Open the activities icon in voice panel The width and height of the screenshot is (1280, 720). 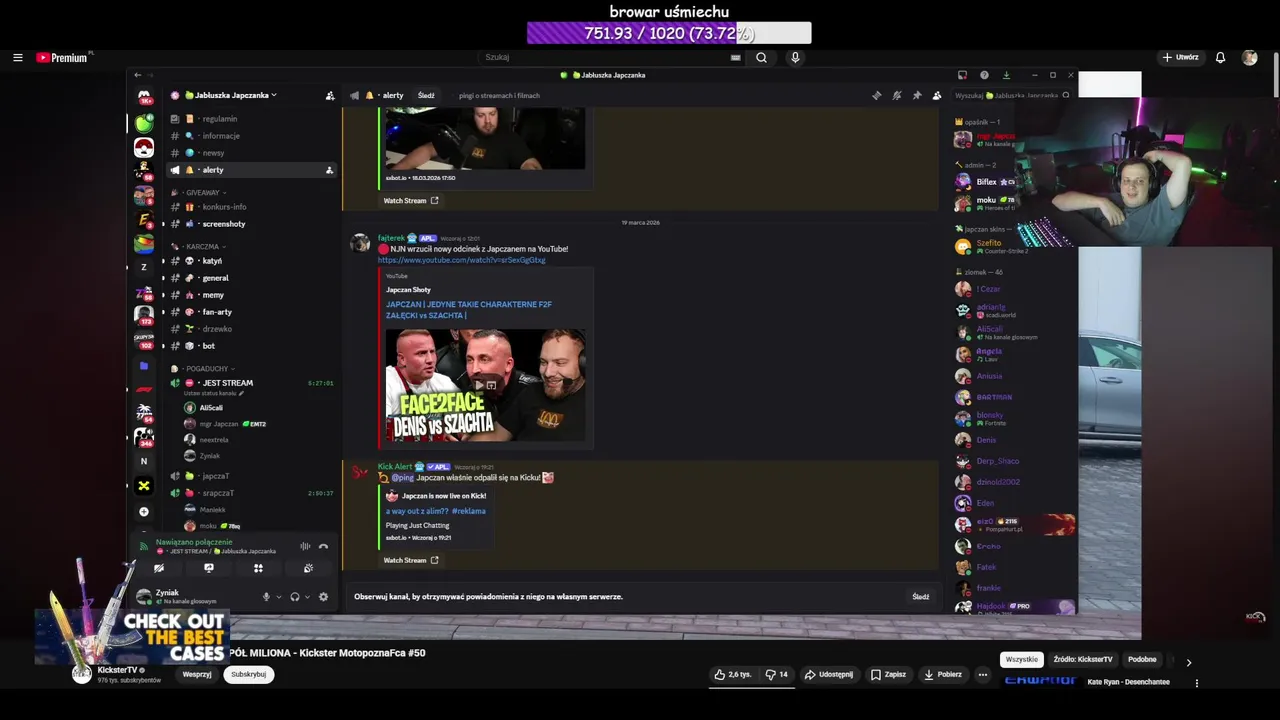[258, 568]
